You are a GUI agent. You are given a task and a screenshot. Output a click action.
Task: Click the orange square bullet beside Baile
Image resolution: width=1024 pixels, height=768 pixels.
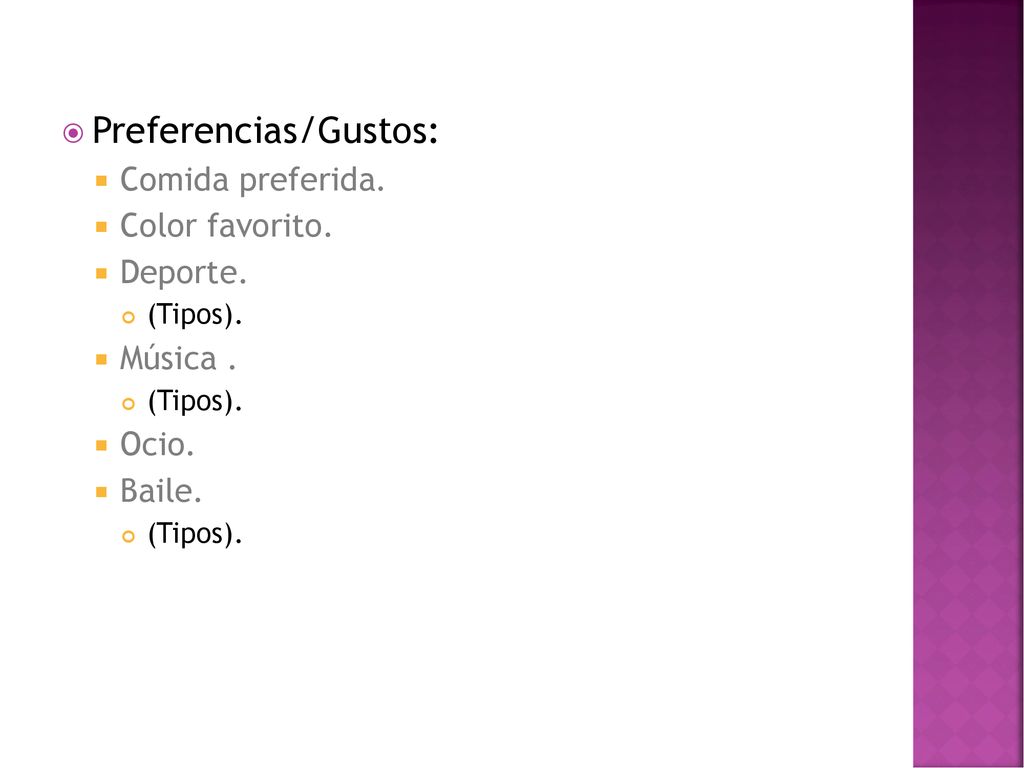[101, 492]
